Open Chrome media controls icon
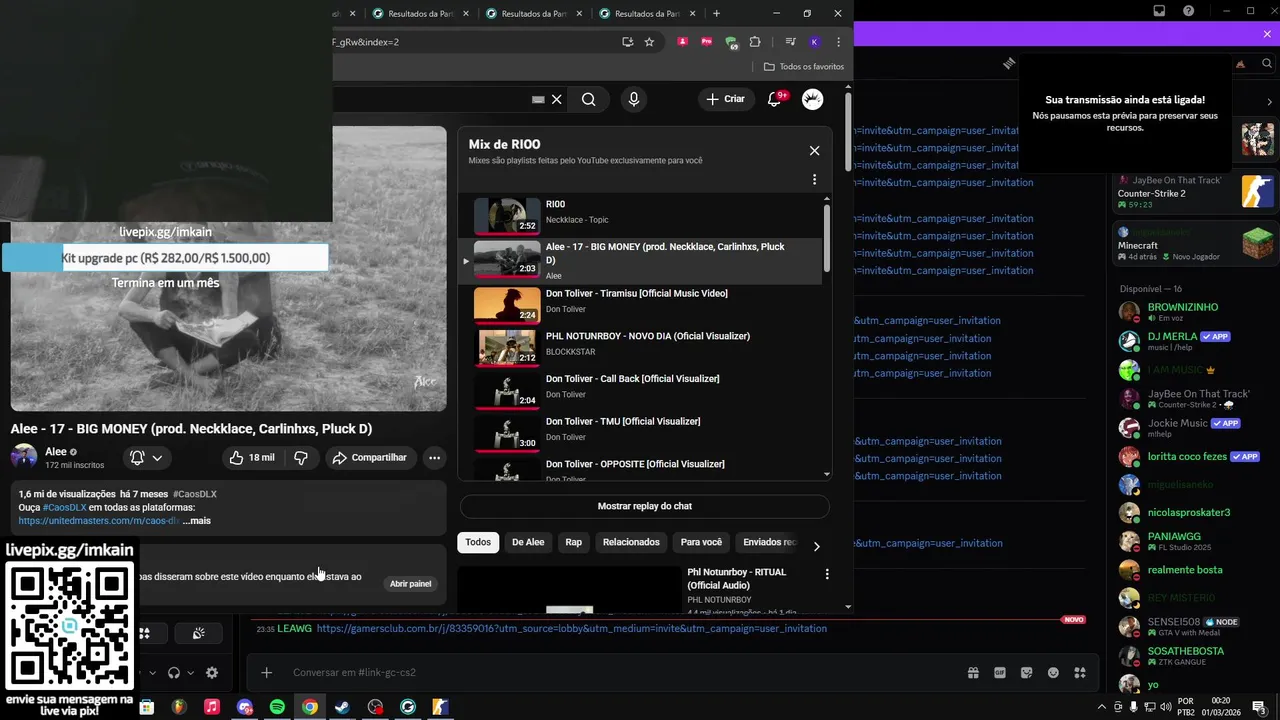This screenshot has height=720, width=1280. [790, 42]
